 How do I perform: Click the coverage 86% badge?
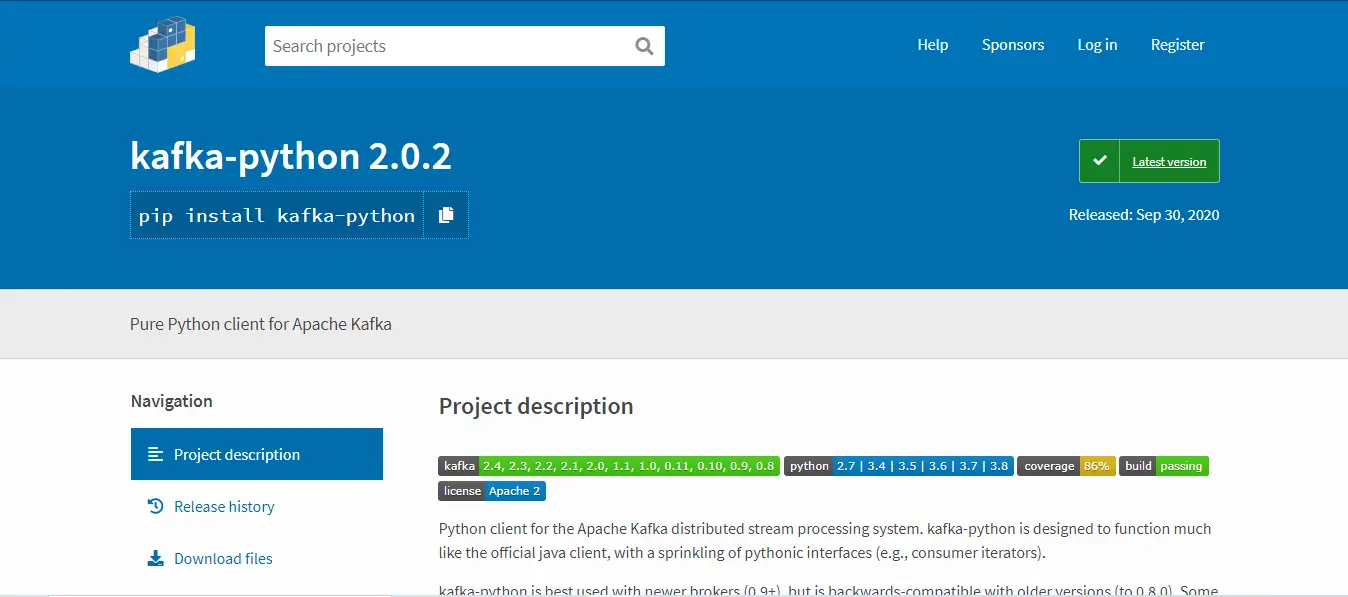[x=1066, y=466]
